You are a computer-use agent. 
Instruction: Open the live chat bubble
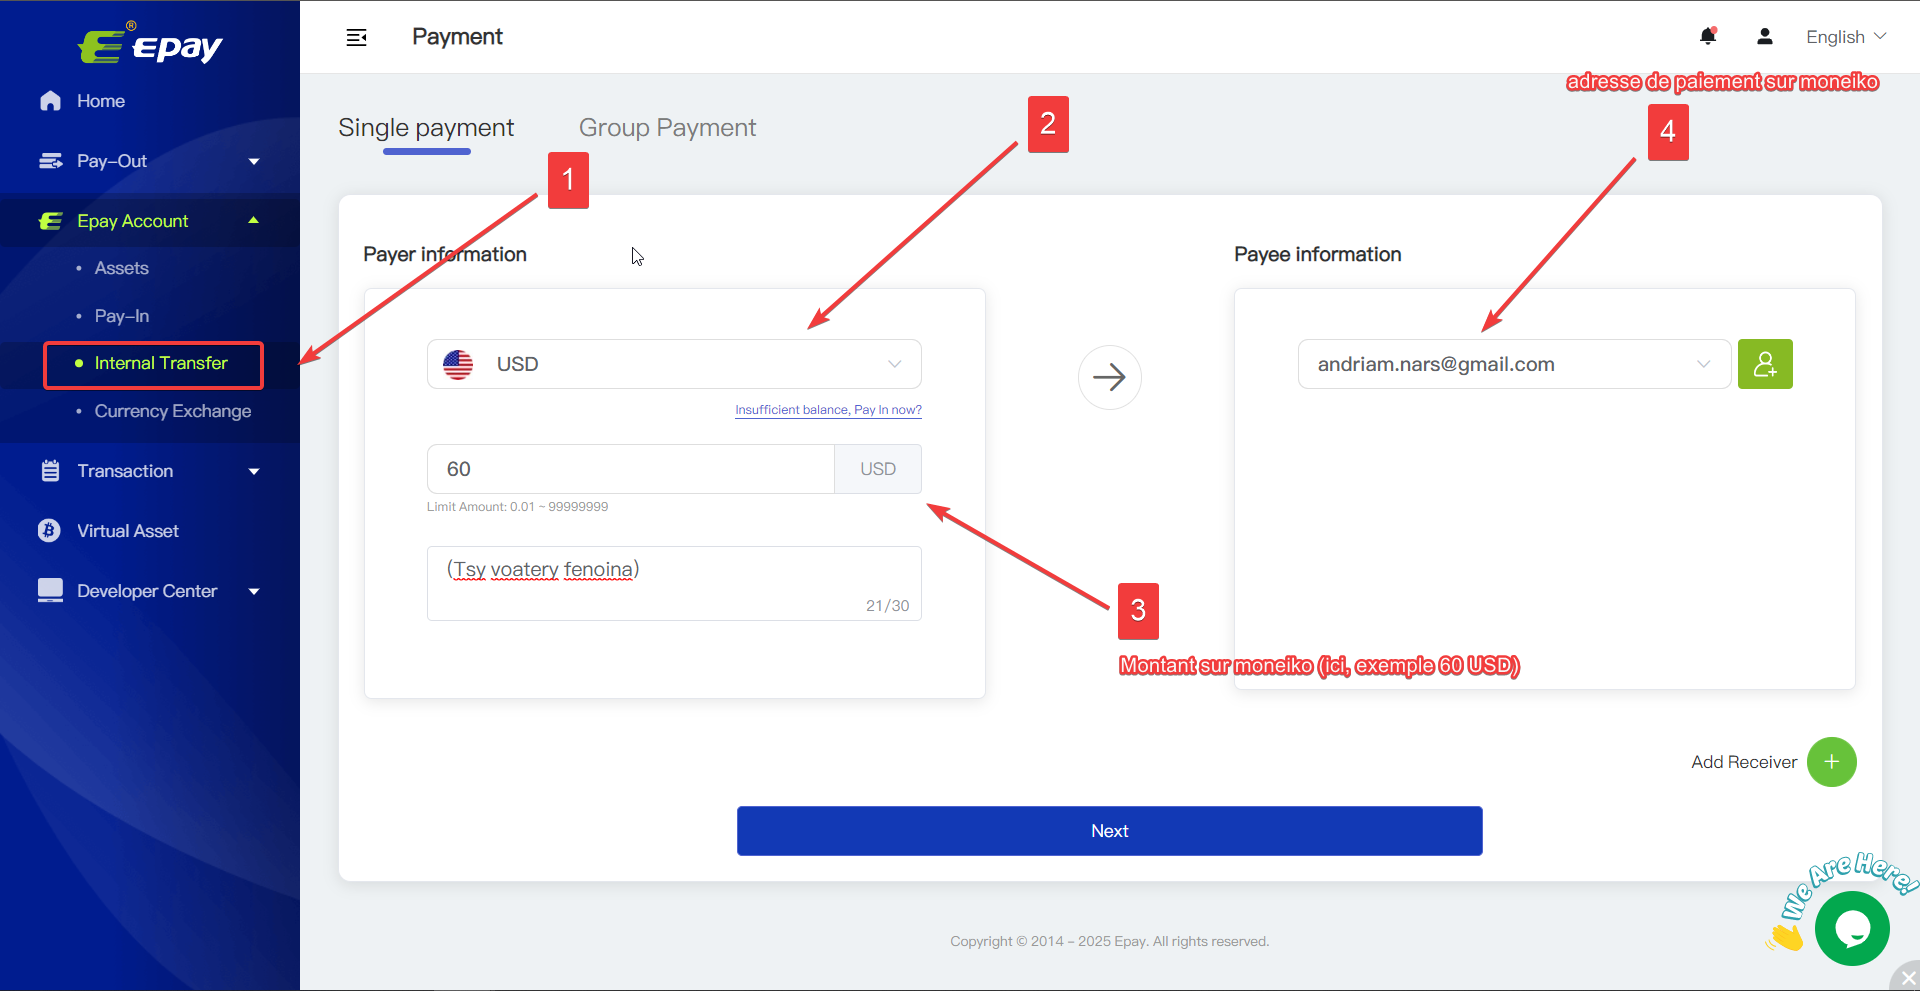pos(1852,928)
